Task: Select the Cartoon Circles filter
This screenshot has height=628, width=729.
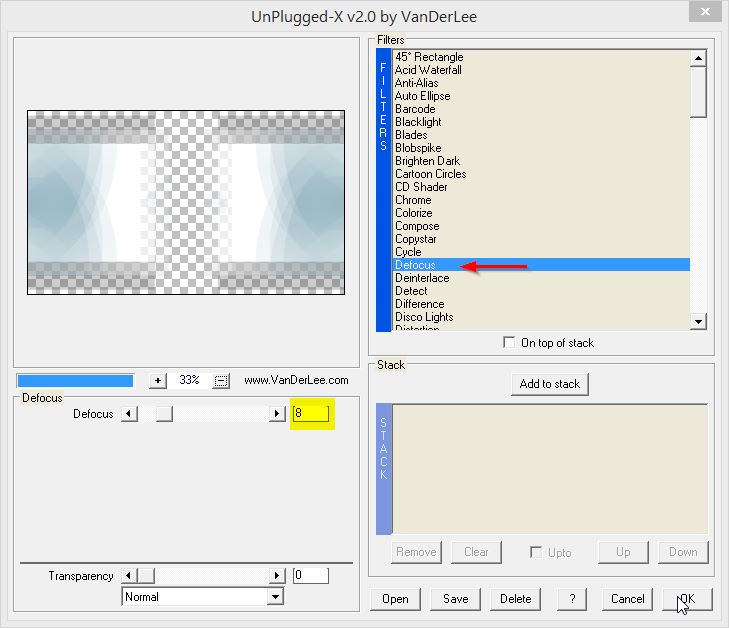Action: point(430,174)
